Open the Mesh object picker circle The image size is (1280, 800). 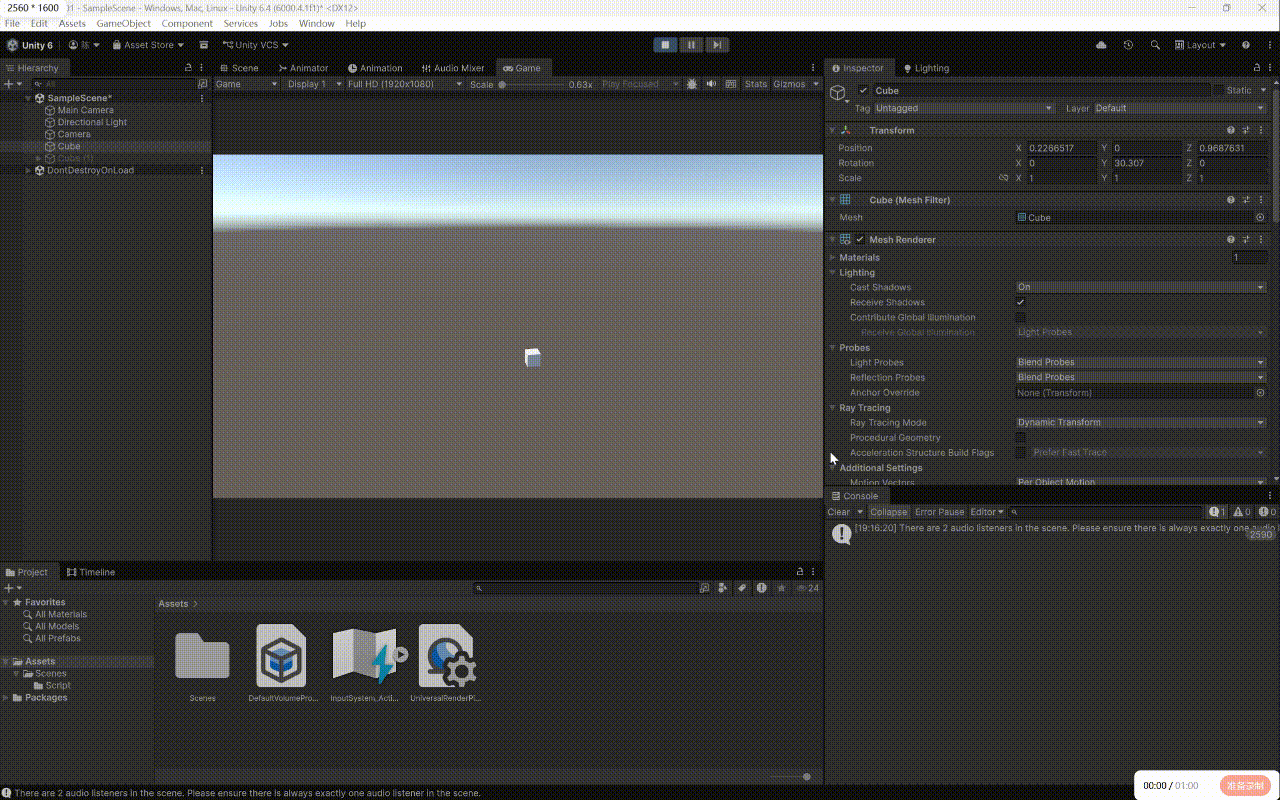point(1260,217)
